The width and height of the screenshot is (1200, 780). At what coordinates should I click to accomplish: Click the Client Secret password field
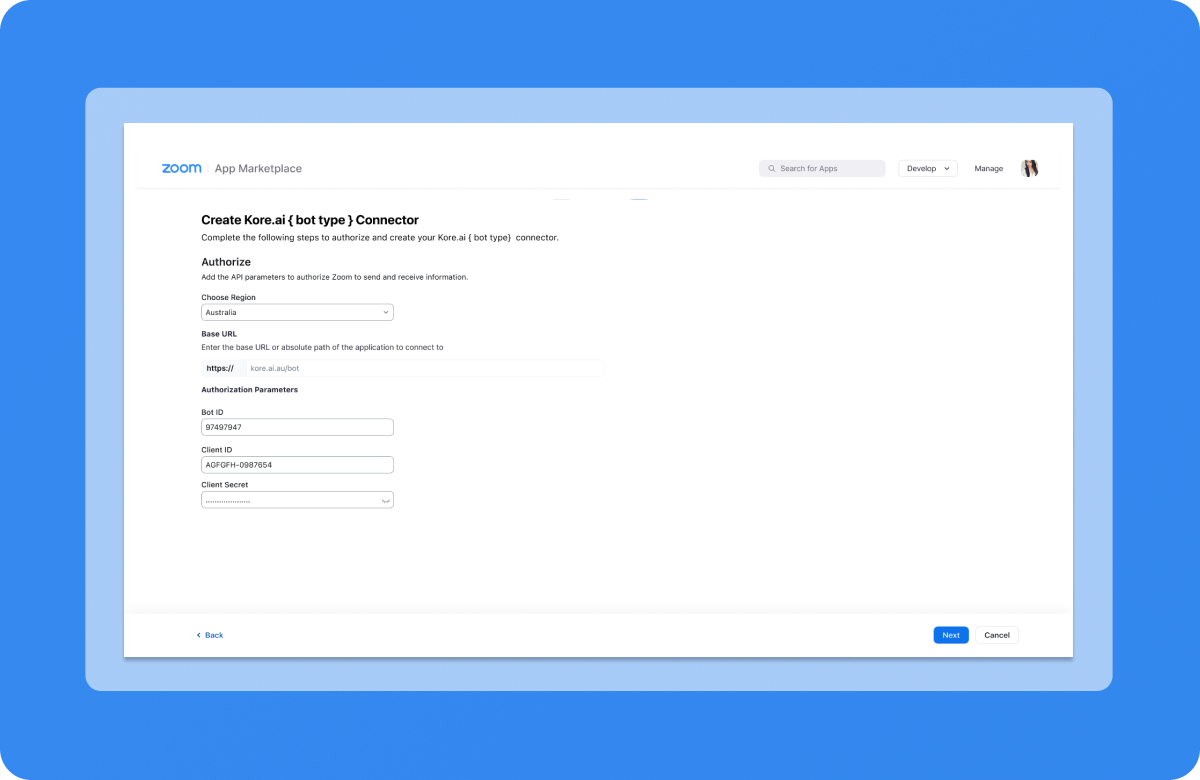297,500
